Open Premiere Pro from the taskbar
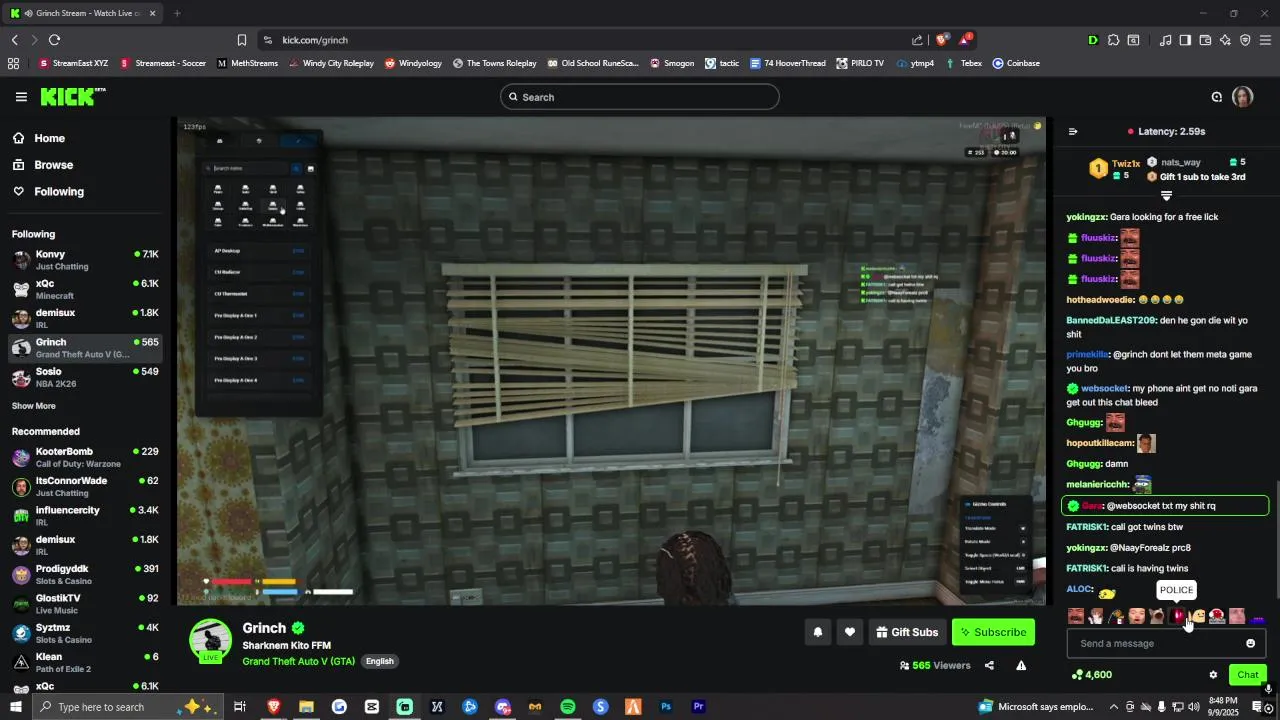The width and height of the screenshot is (1280, 720). [699, 707]
